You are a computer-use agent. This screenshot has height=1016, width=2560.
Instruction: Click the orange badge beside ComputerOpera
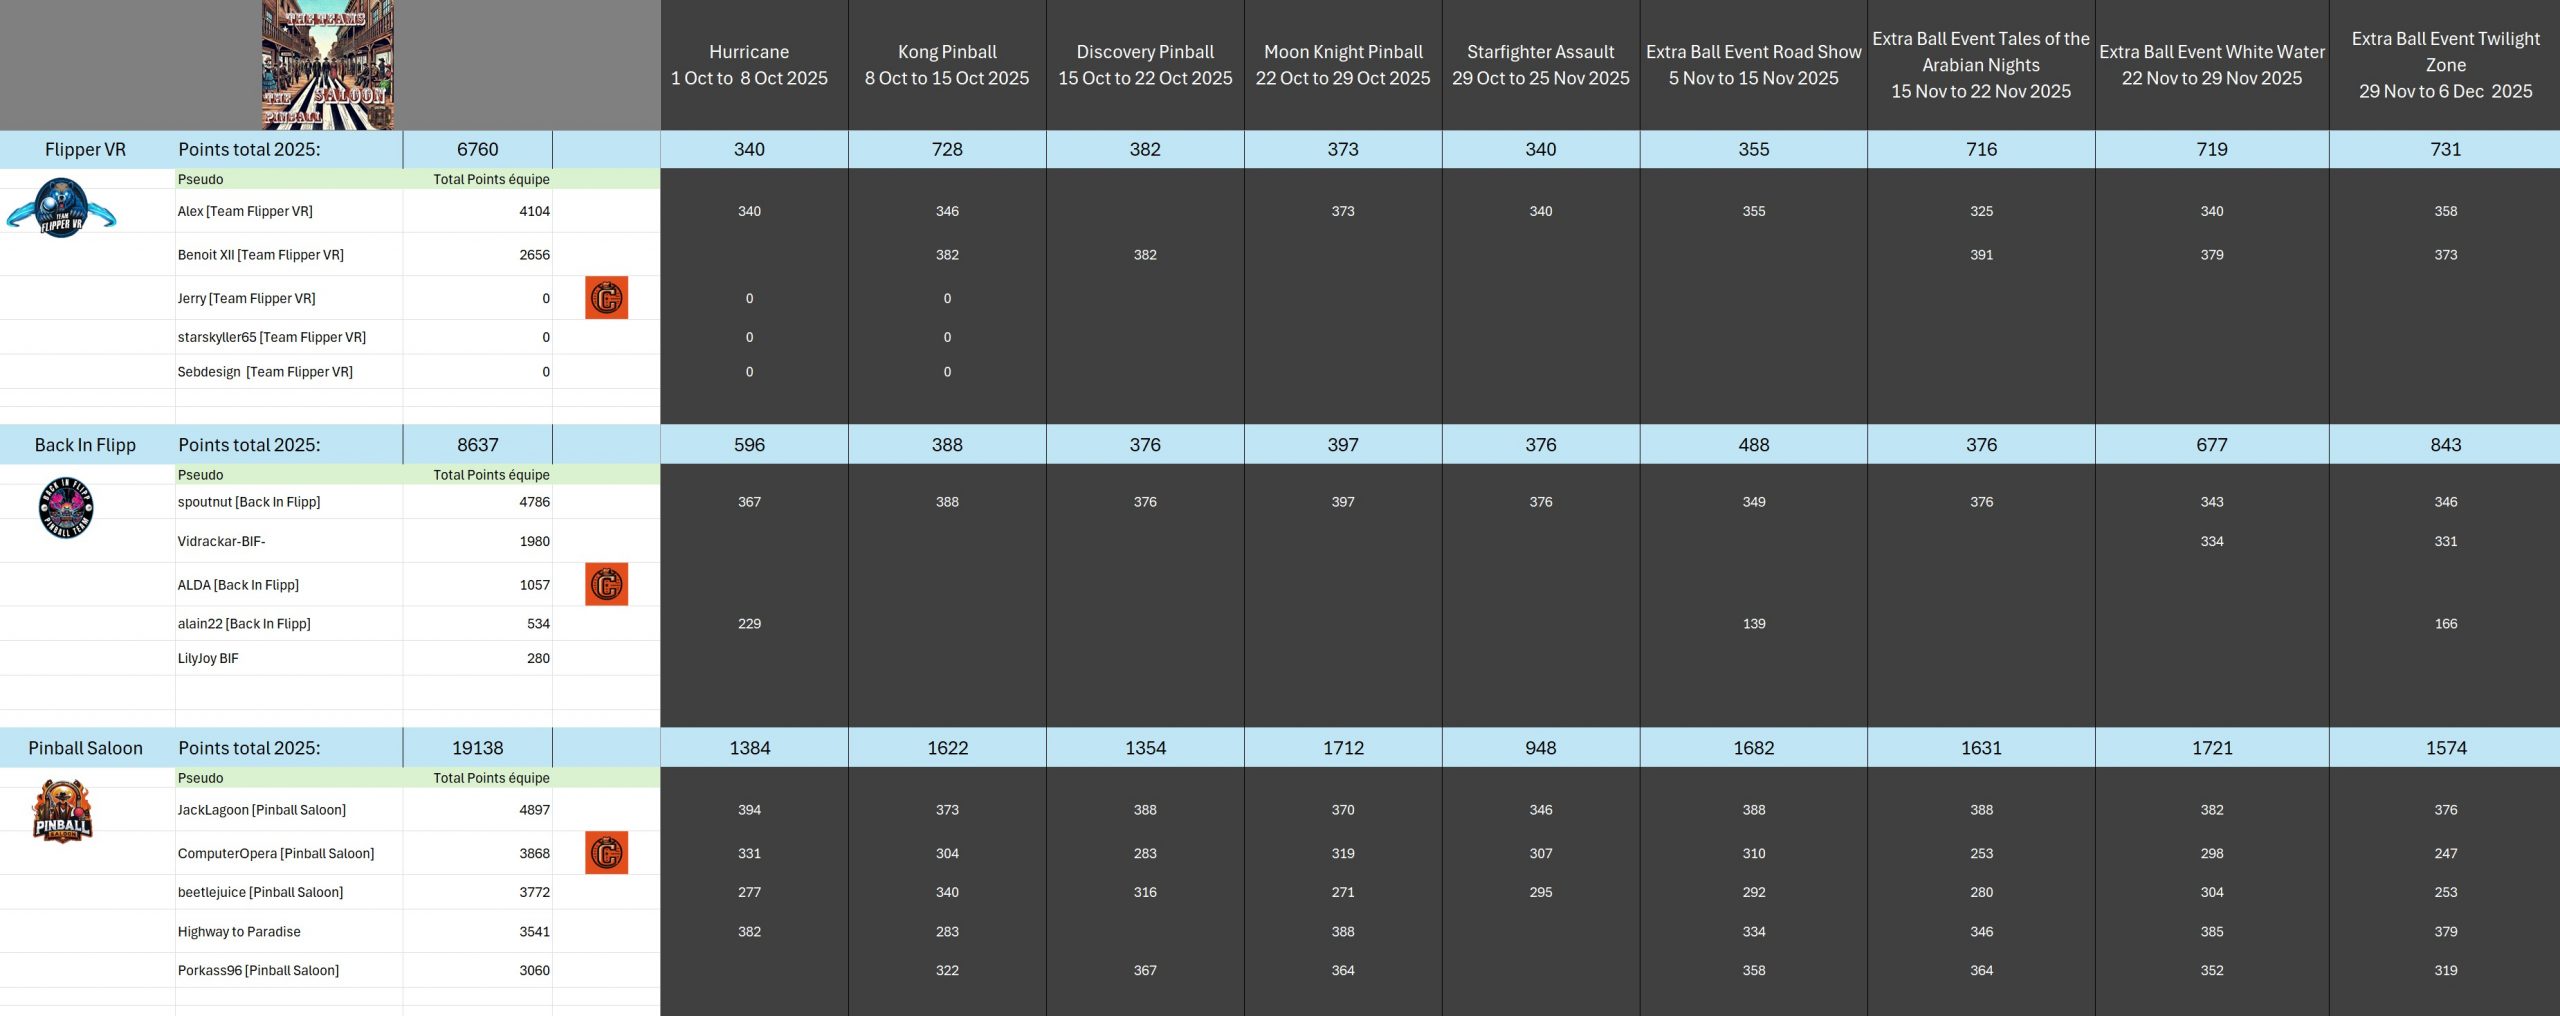pos(606,853)
